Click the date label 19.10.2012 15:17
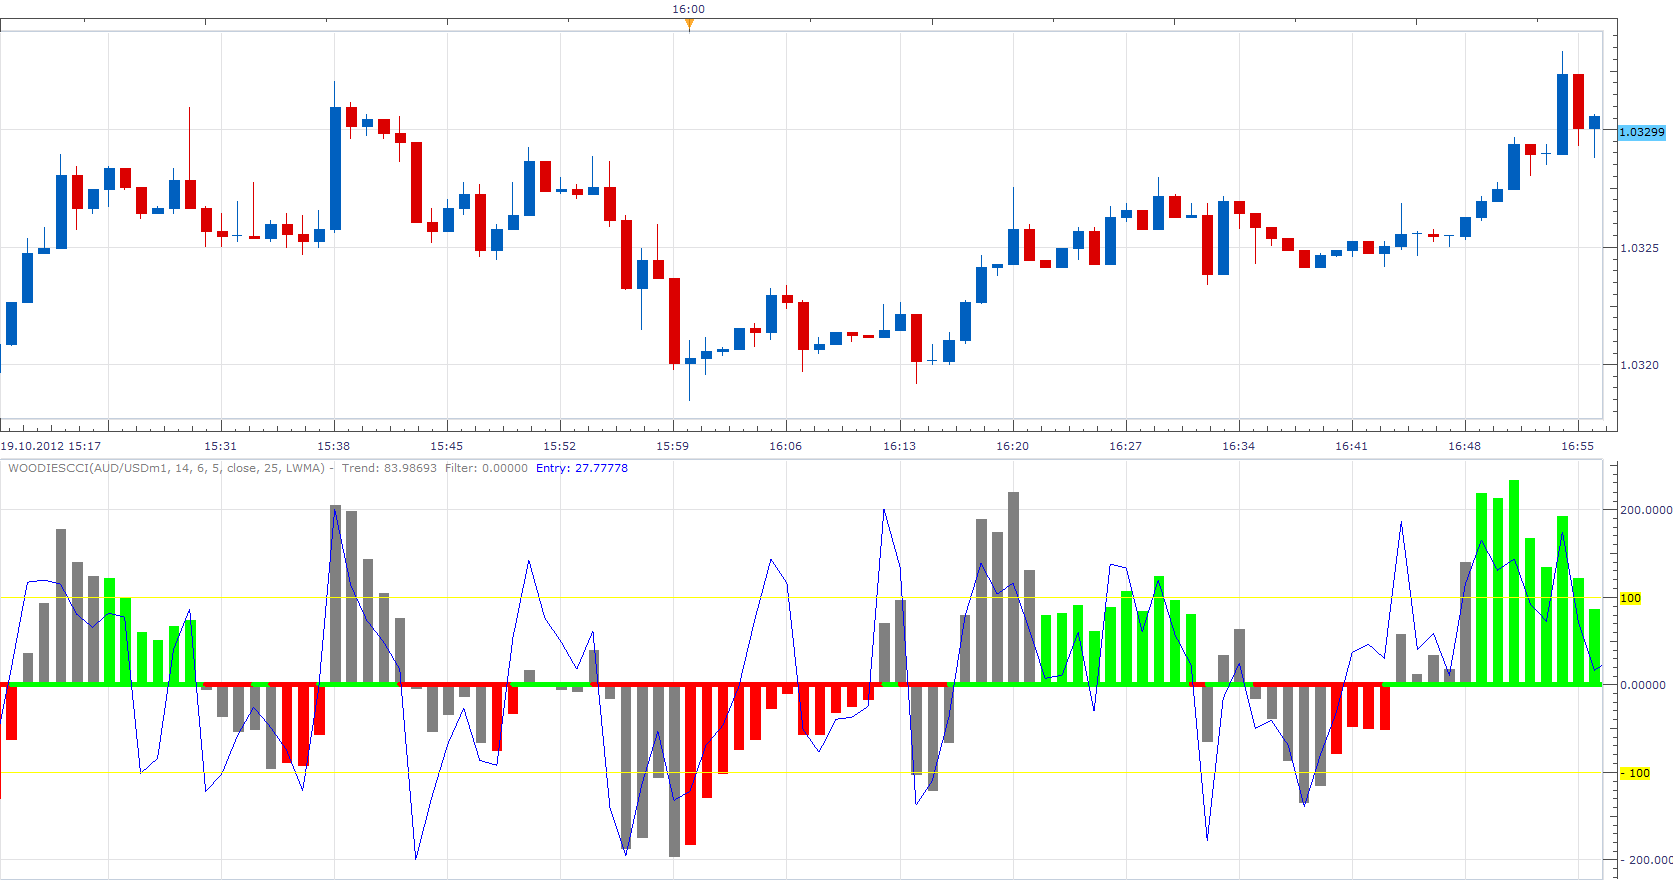The width and height of the screenshot is (1674, 880). (51, 446)
